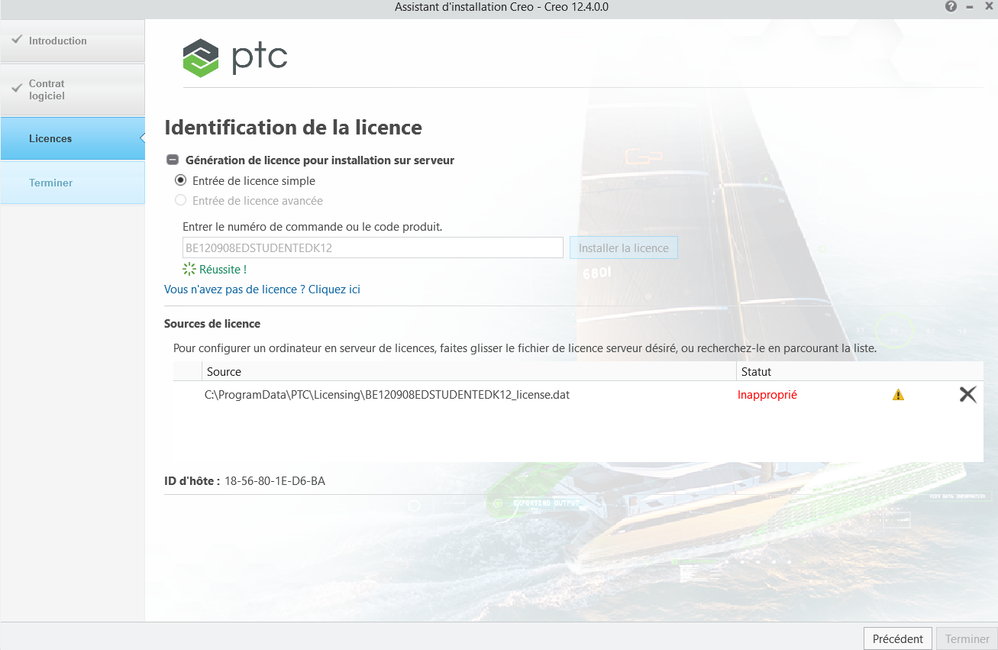Viewport: 998px width, 650px height.
Task: Collapse the Génération de licence section
Action: pos(172,160)
